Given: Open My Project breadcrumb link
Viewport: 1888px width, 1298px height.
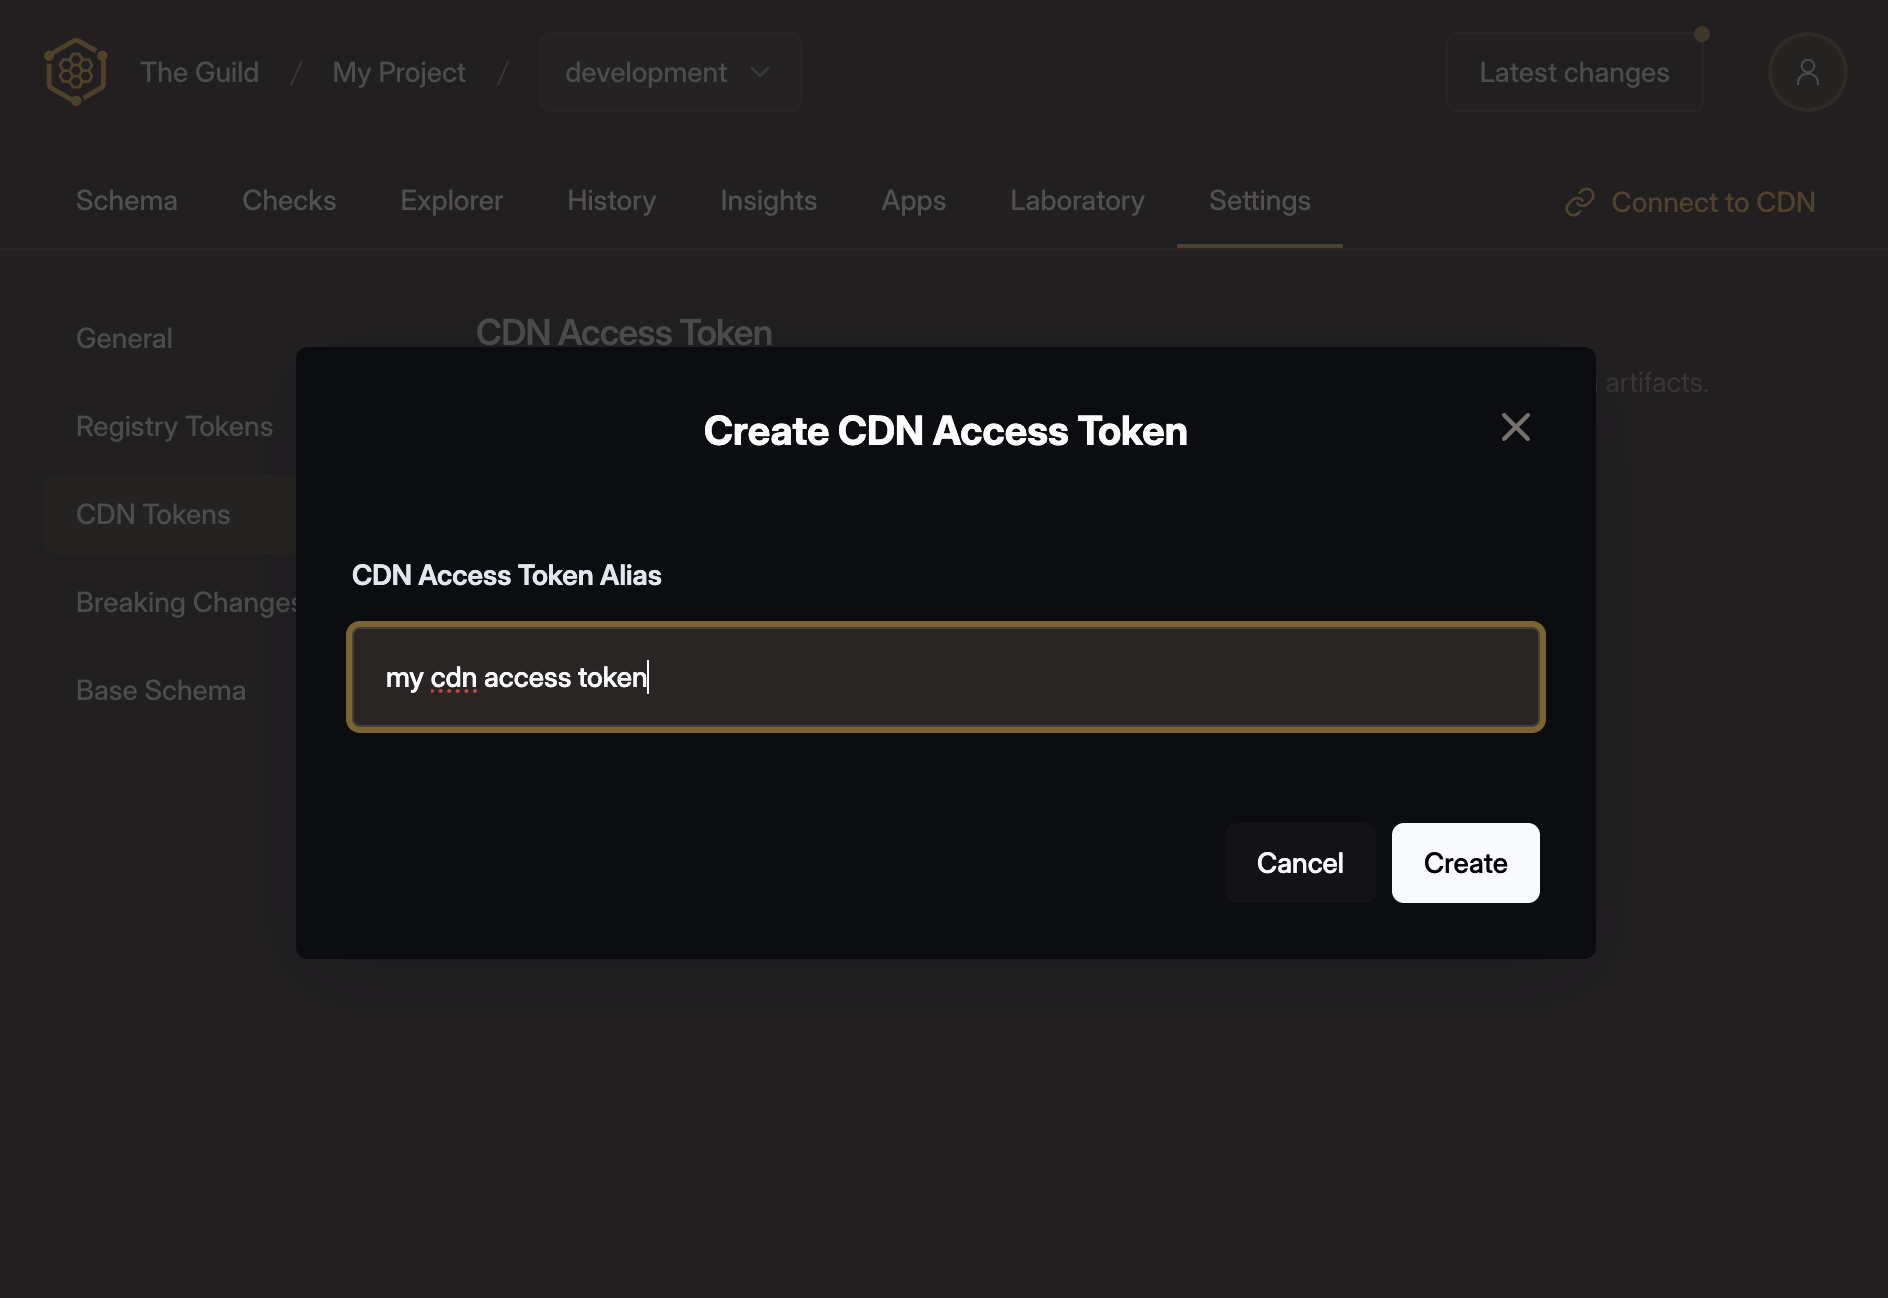Looking at the screenshot, I should (x=398, y=71).
